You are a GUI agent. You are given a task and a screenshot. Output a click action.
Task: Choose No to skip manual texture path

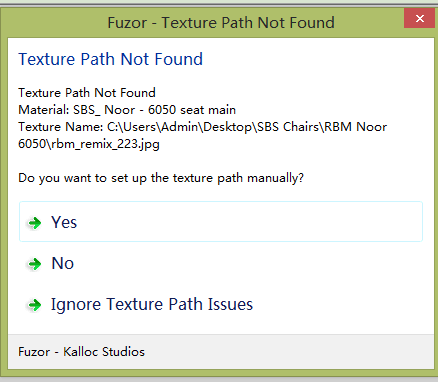(221, 263)
